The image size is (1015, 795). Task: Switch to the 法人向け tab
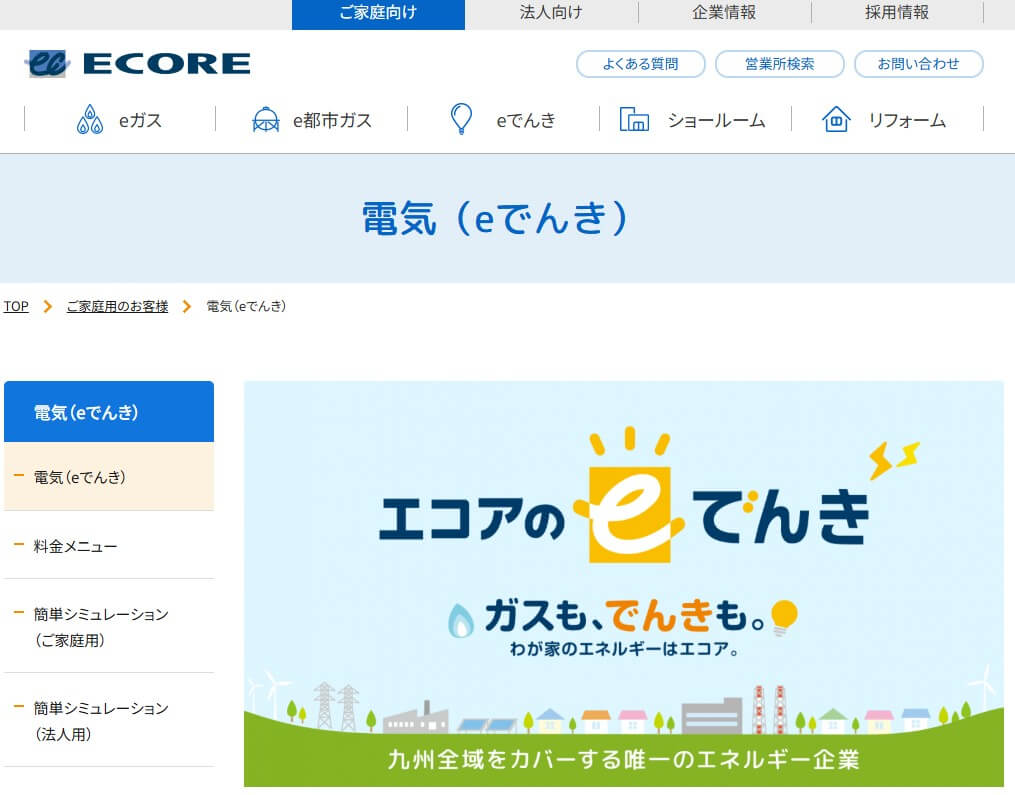pyautogui.click(x=551, y=13)
